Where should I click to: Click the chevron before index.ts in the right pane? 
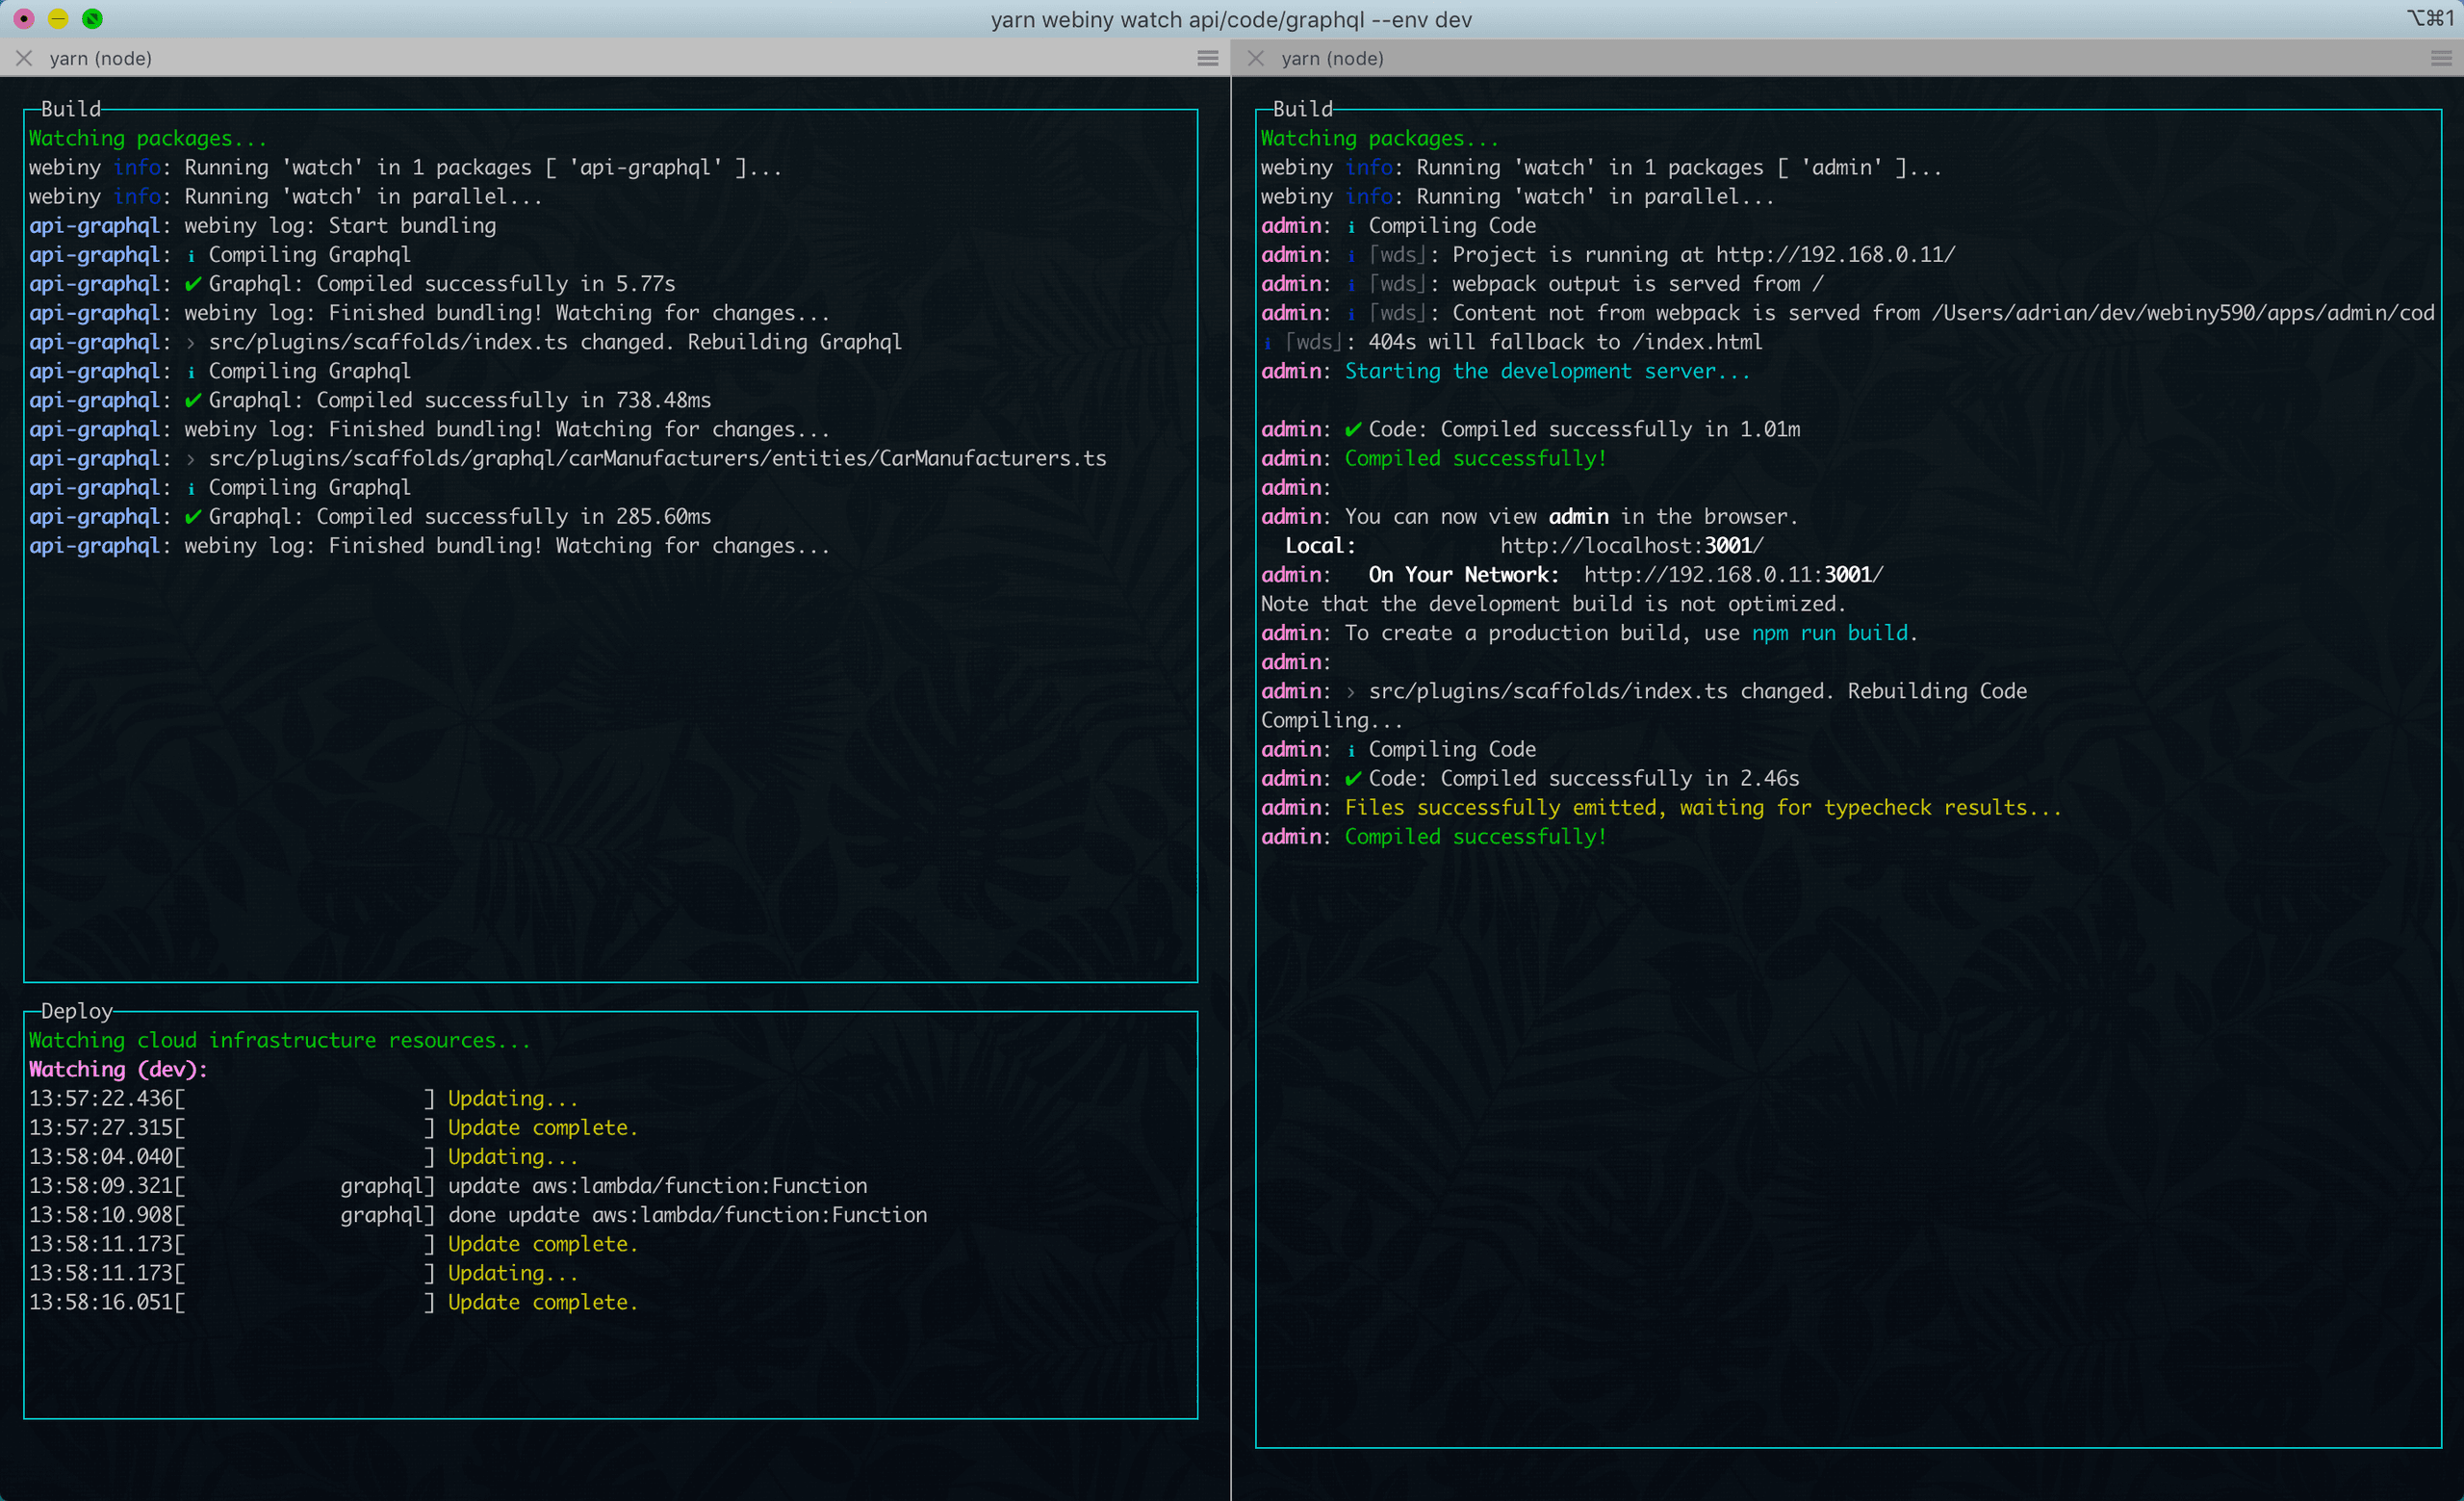[1351, 690]
